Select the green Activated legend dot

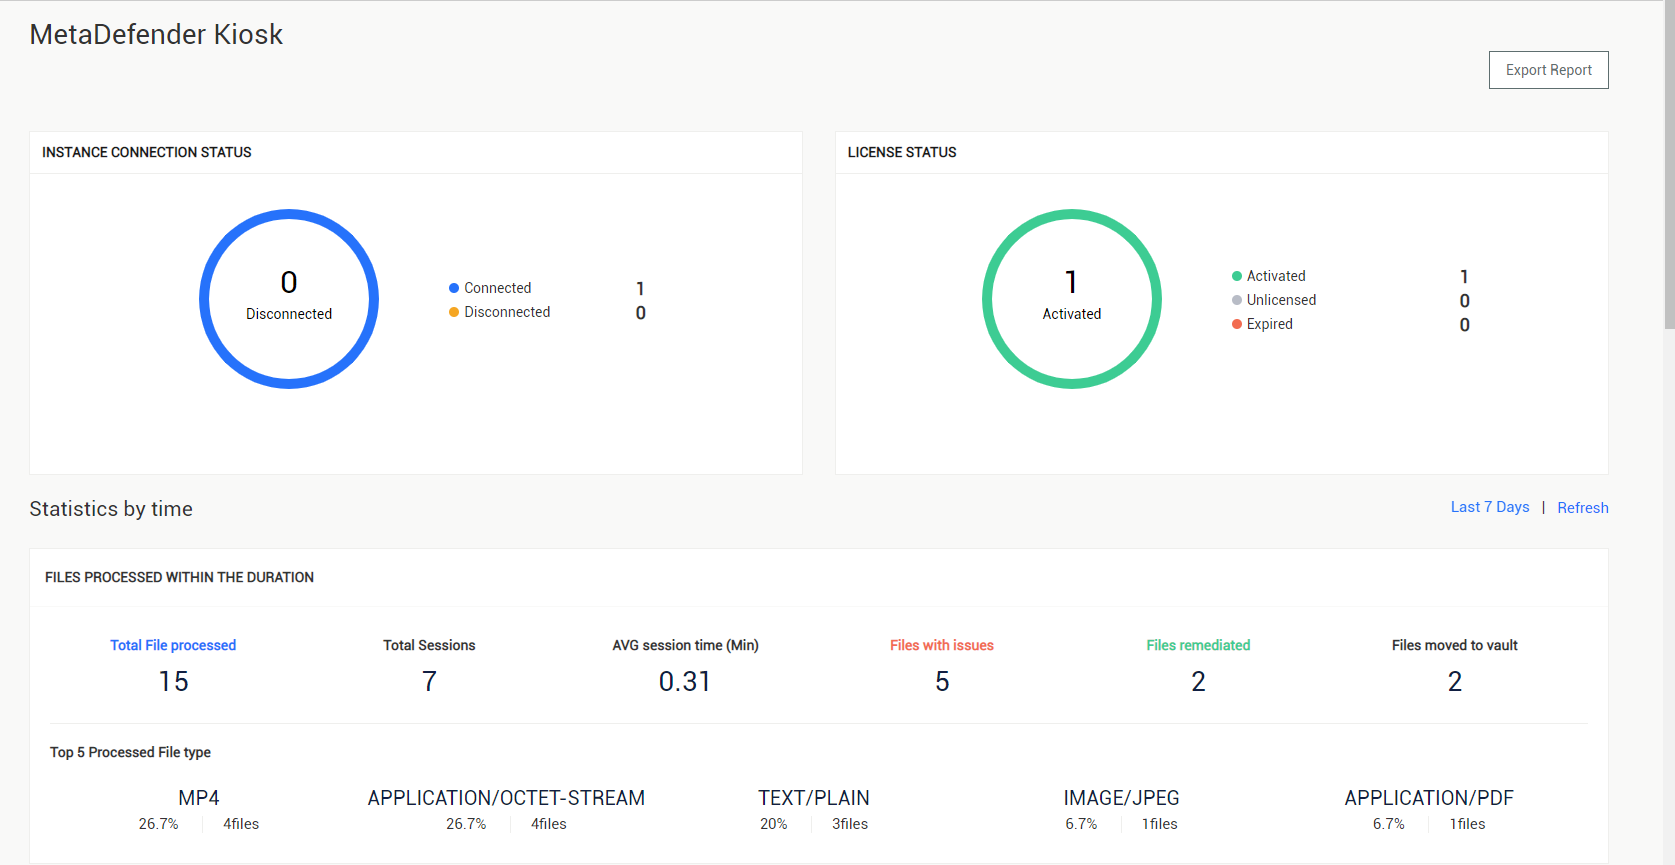[1237, 276]
